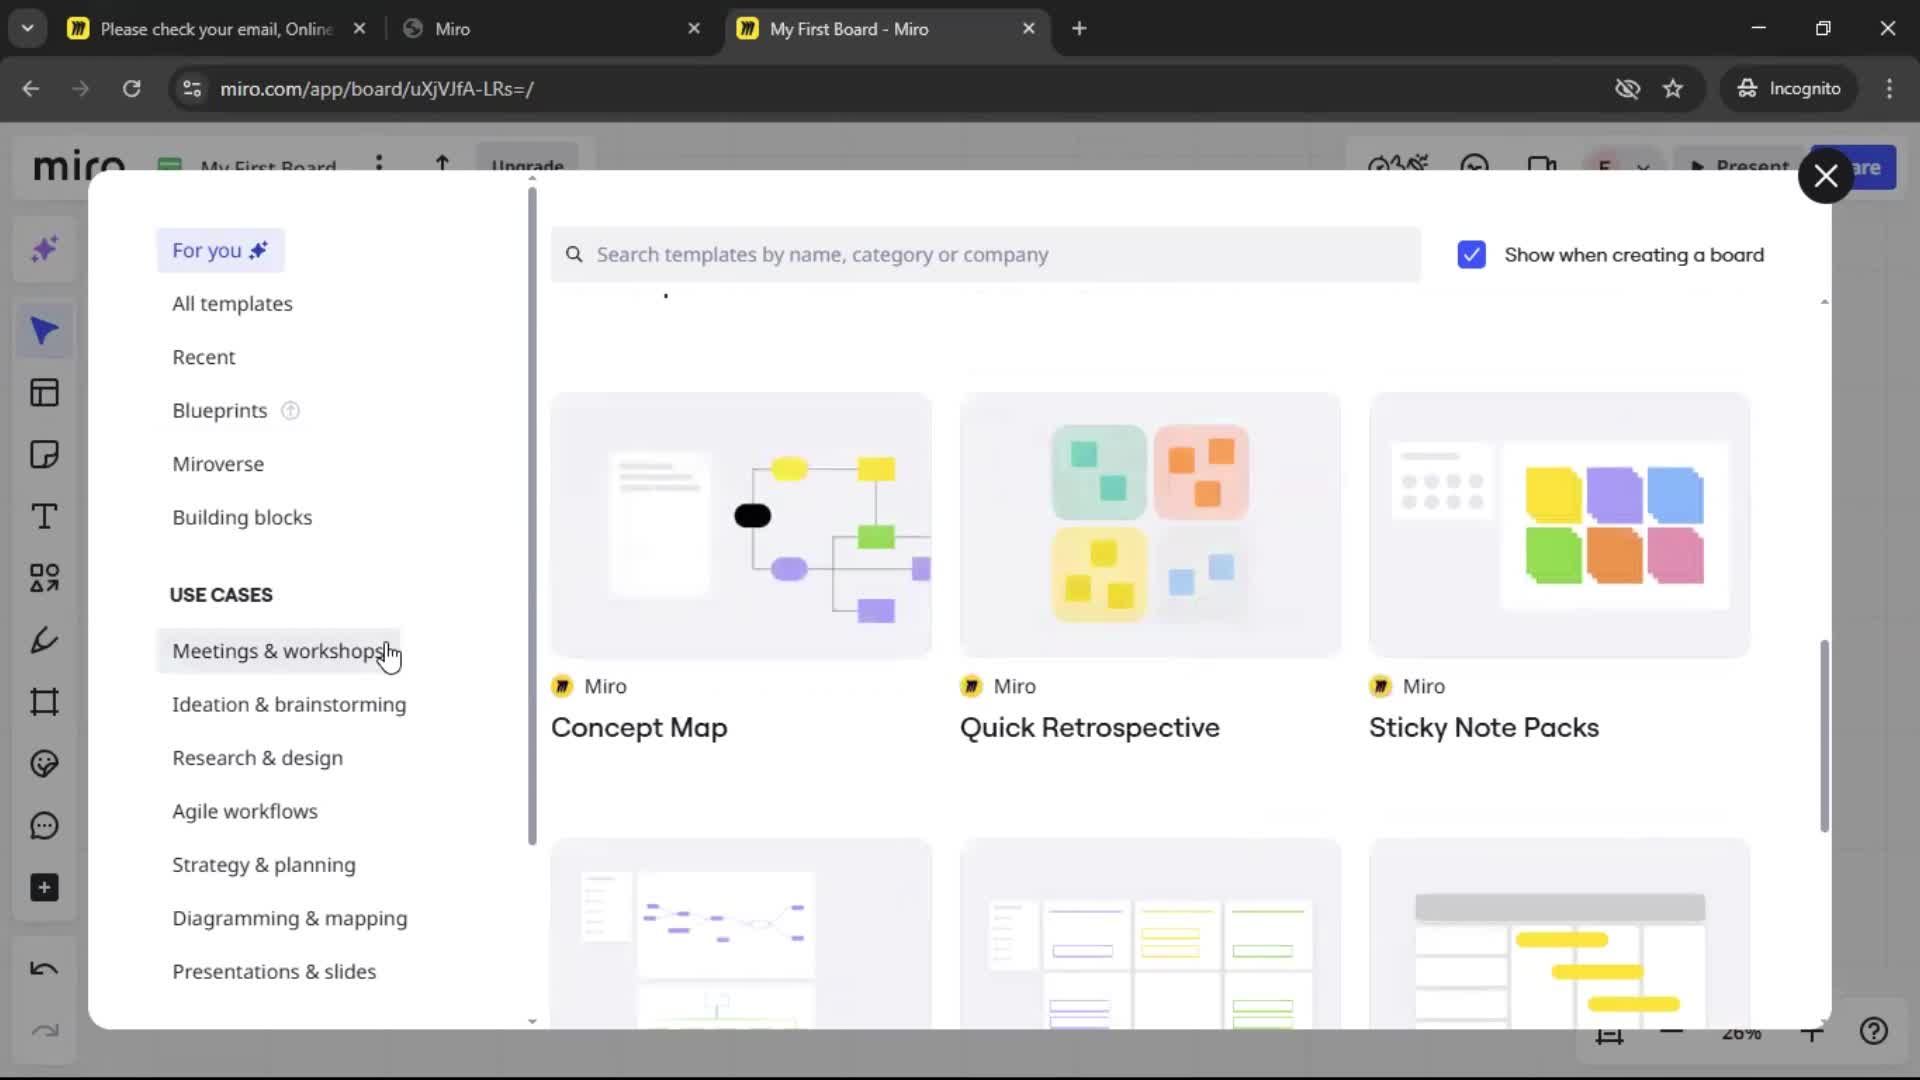Open the templates tool in left toolbar
Screen dimensions: 1920x1080
click(44, 393)
